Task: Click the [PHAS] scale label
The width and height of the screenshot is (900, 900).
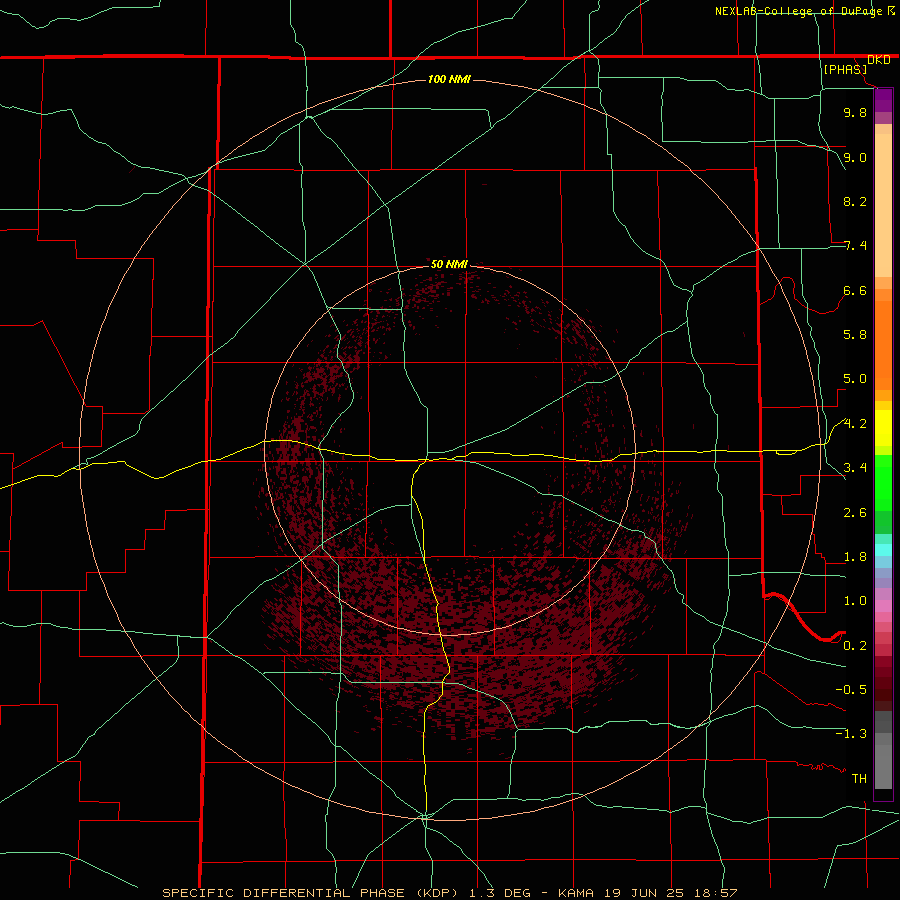Action: [x=845, y=69]
